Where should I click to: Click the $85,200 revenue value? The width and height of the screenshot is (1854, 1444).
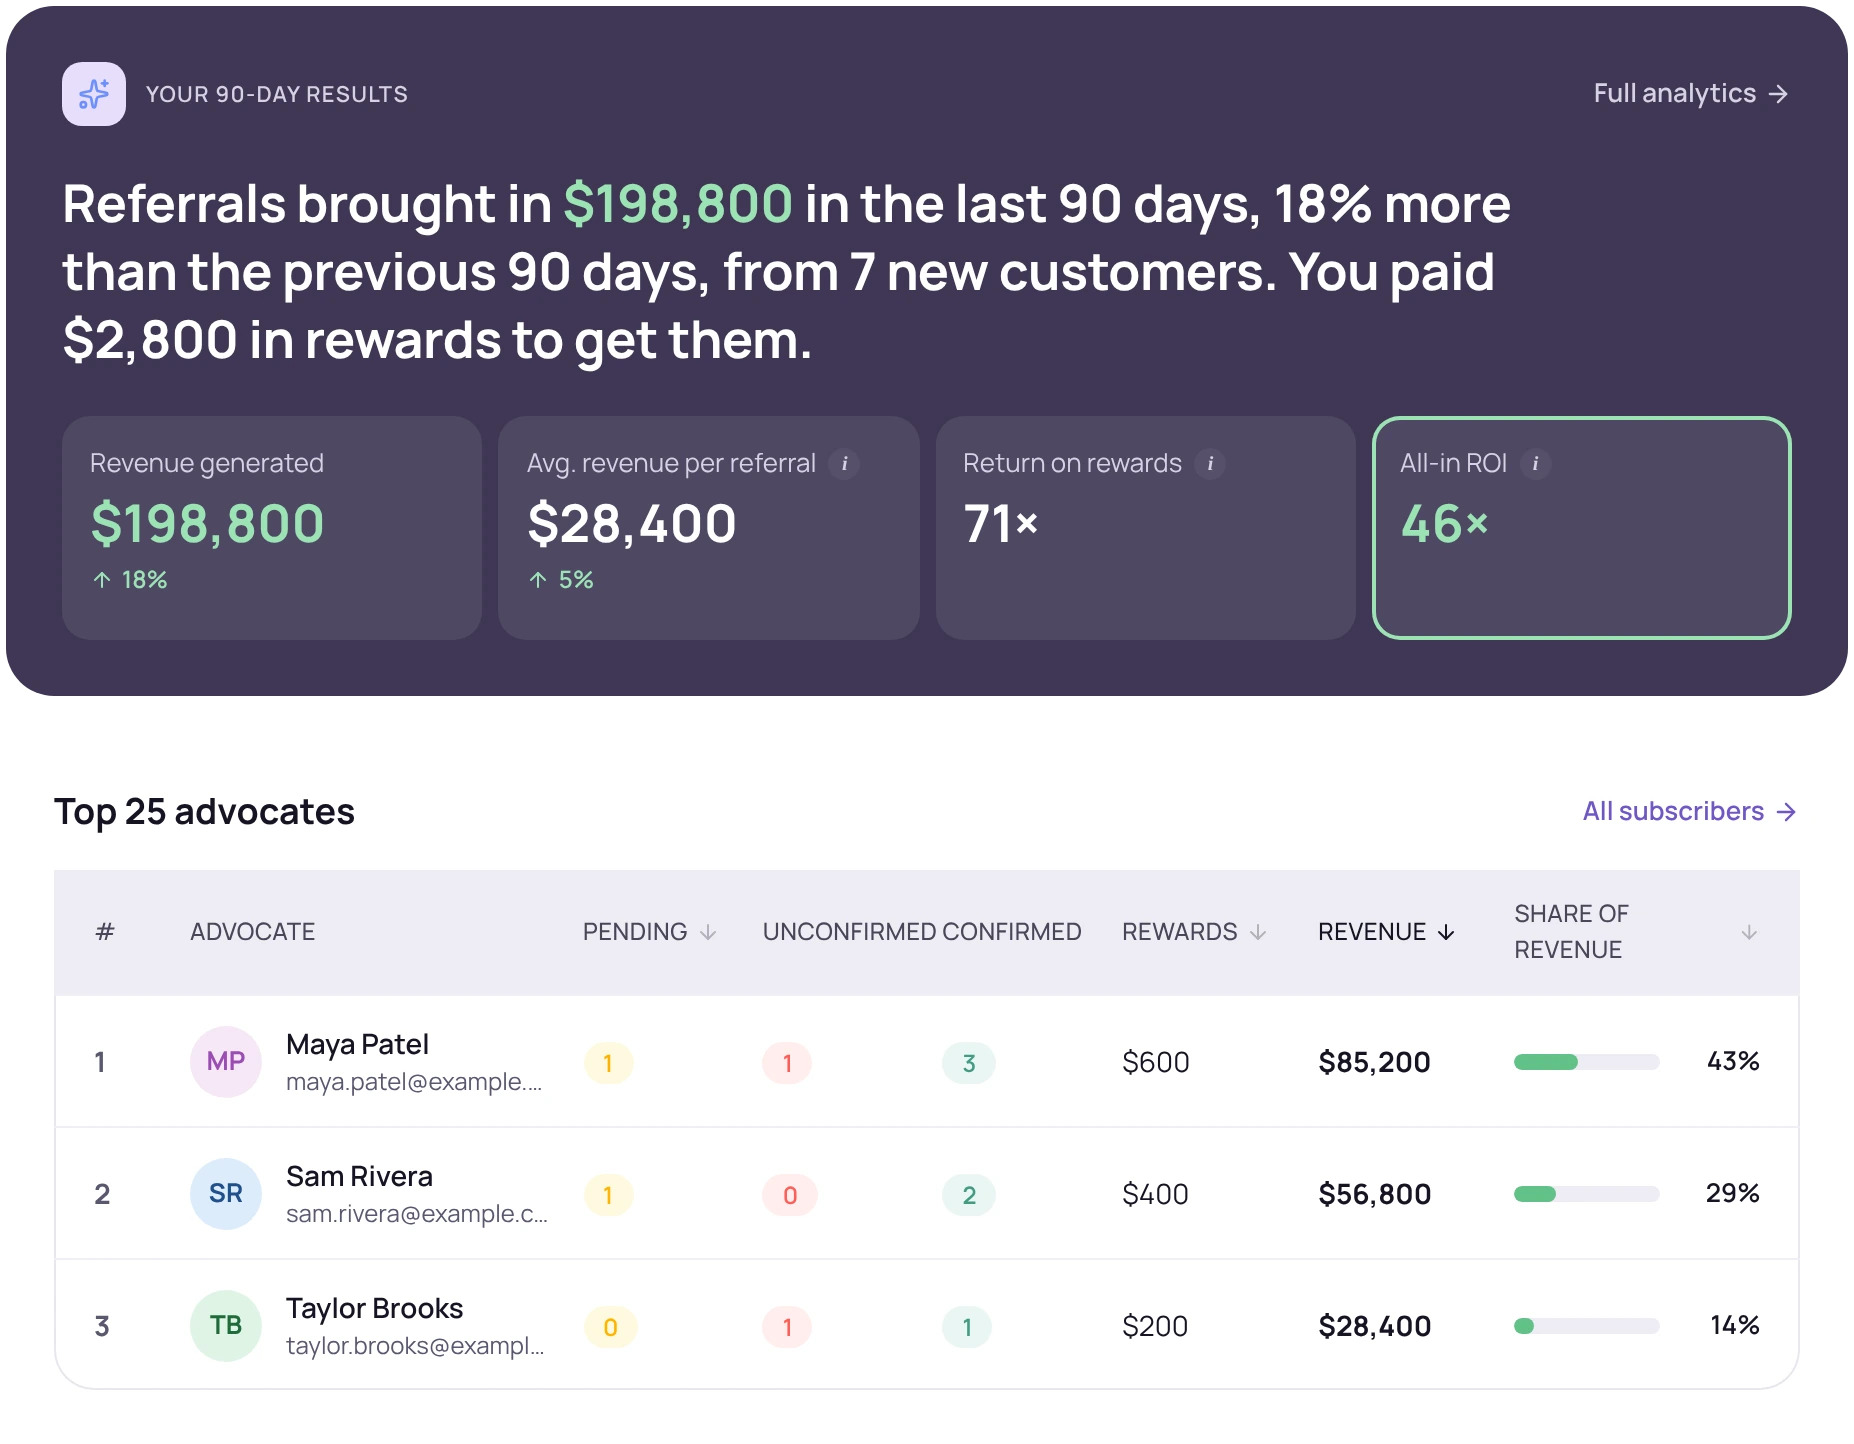[x=1374, y=1062]
